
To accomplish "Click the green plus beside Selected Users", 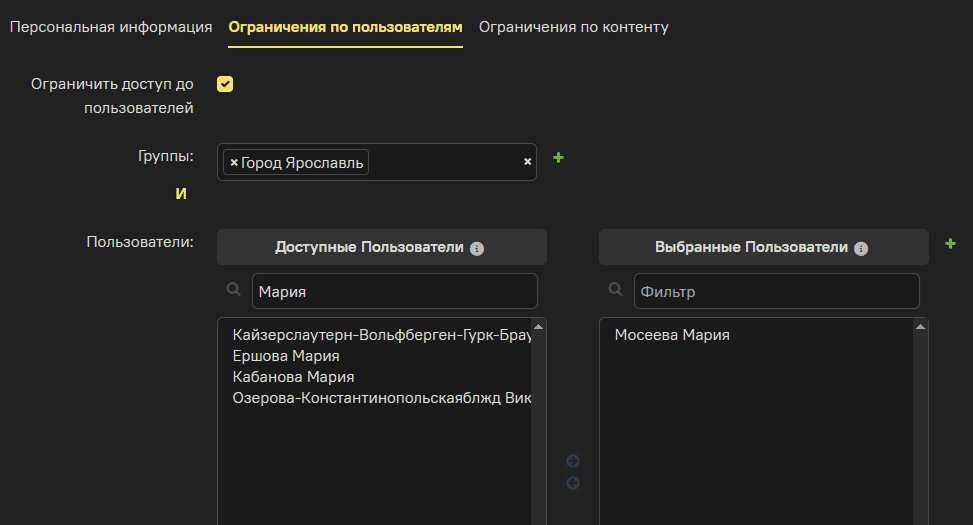I will pos(950,243).
